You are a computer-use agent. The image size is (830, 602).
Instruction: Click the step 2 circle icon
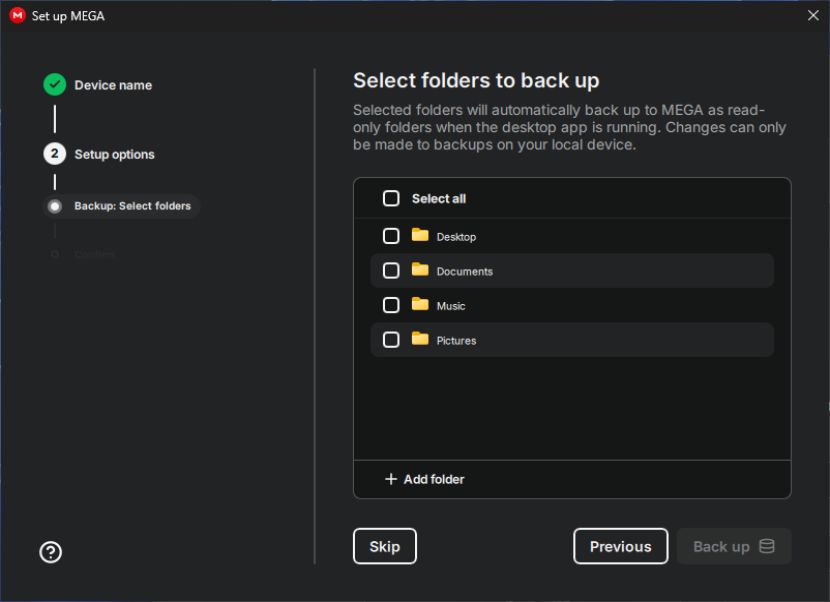tap(55, 154)
